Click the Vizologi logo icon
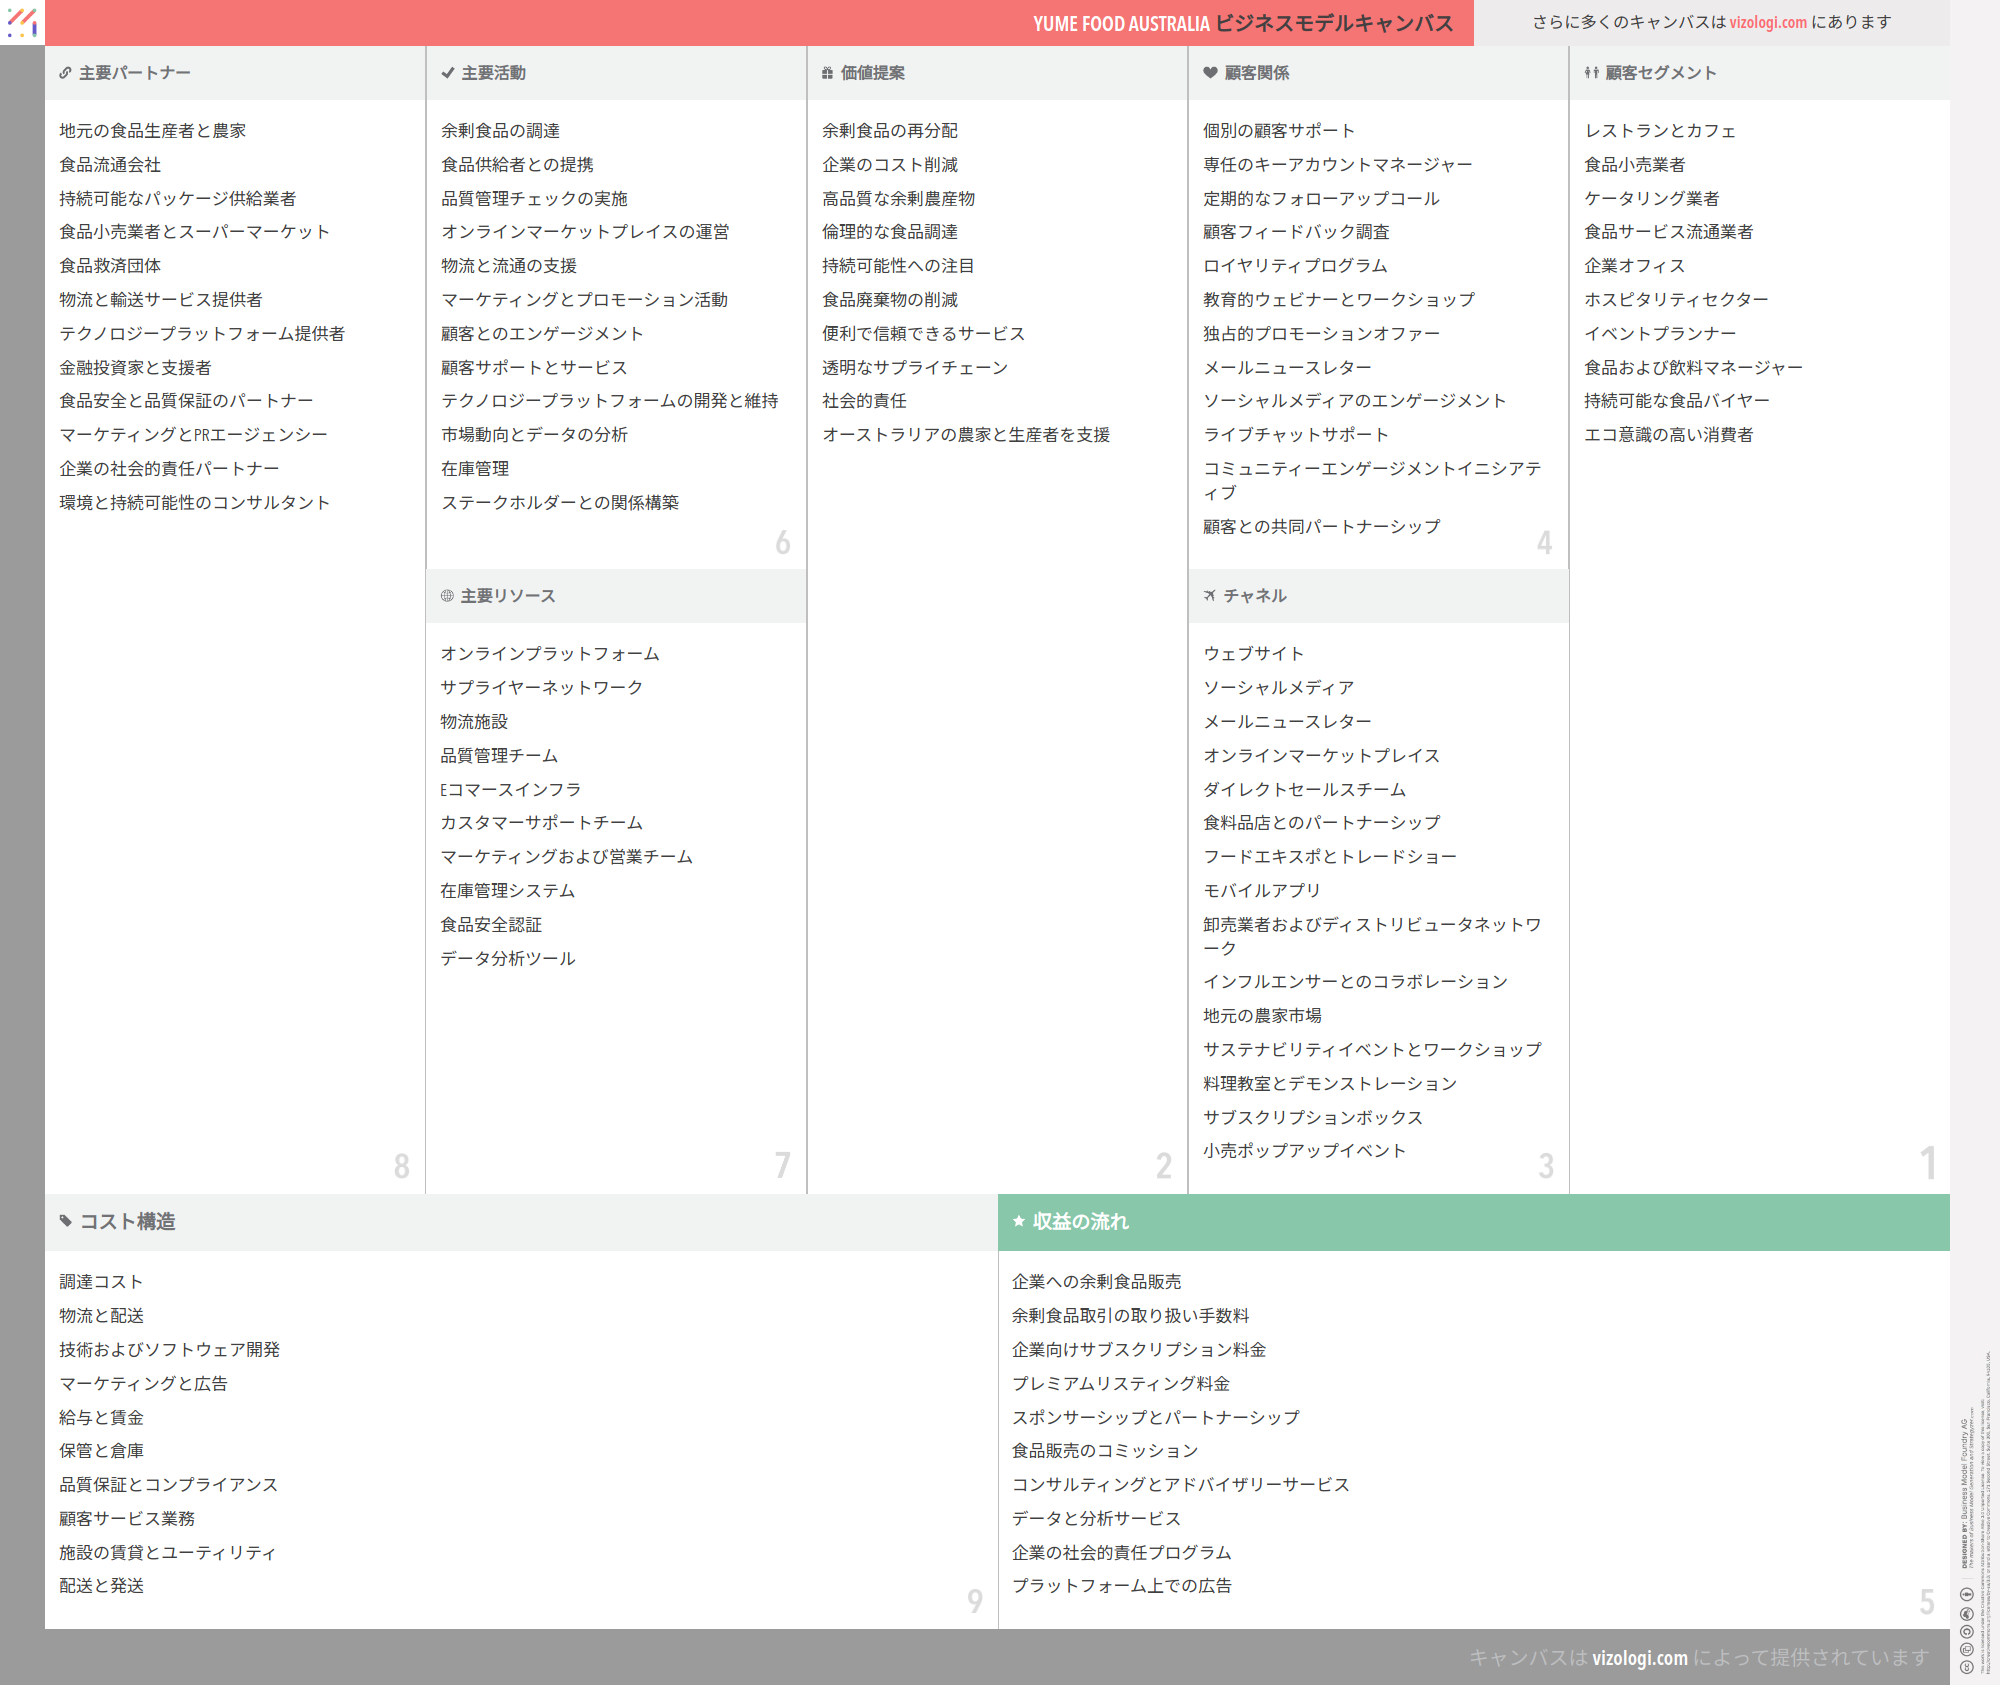Viewport: 2000px width, 1685px height. (22, 22)
